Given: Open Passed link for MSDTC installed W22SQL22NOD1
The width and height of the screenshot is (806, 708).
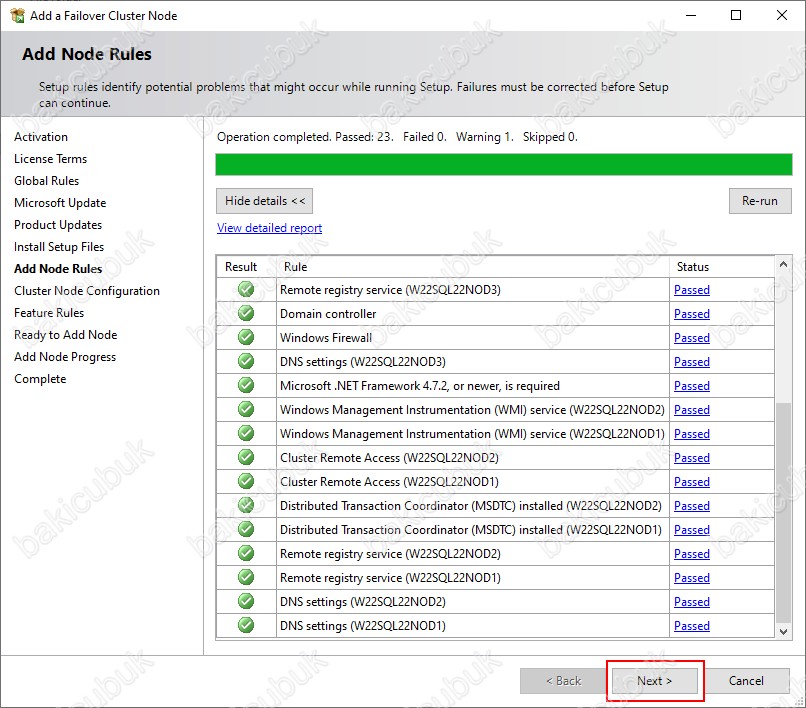Looking at the screenshot, I should (691, 530).
